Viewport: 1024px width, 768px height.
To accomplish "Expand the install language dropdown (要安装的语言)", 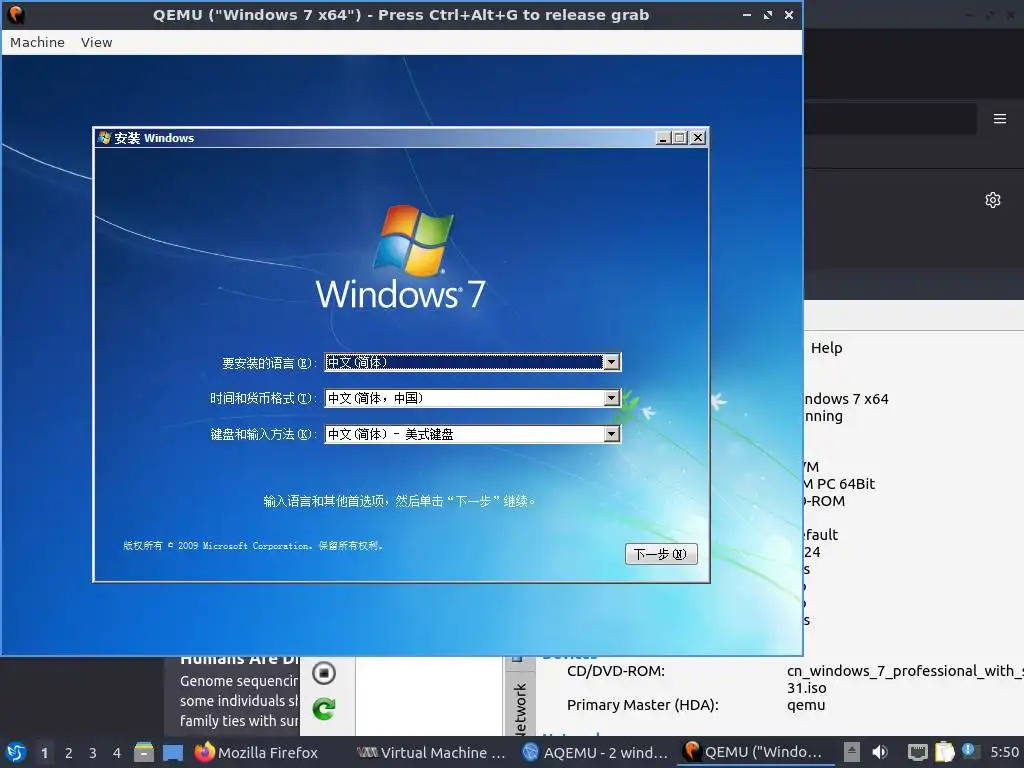I will pyautogui.click(x=611, y=362).
